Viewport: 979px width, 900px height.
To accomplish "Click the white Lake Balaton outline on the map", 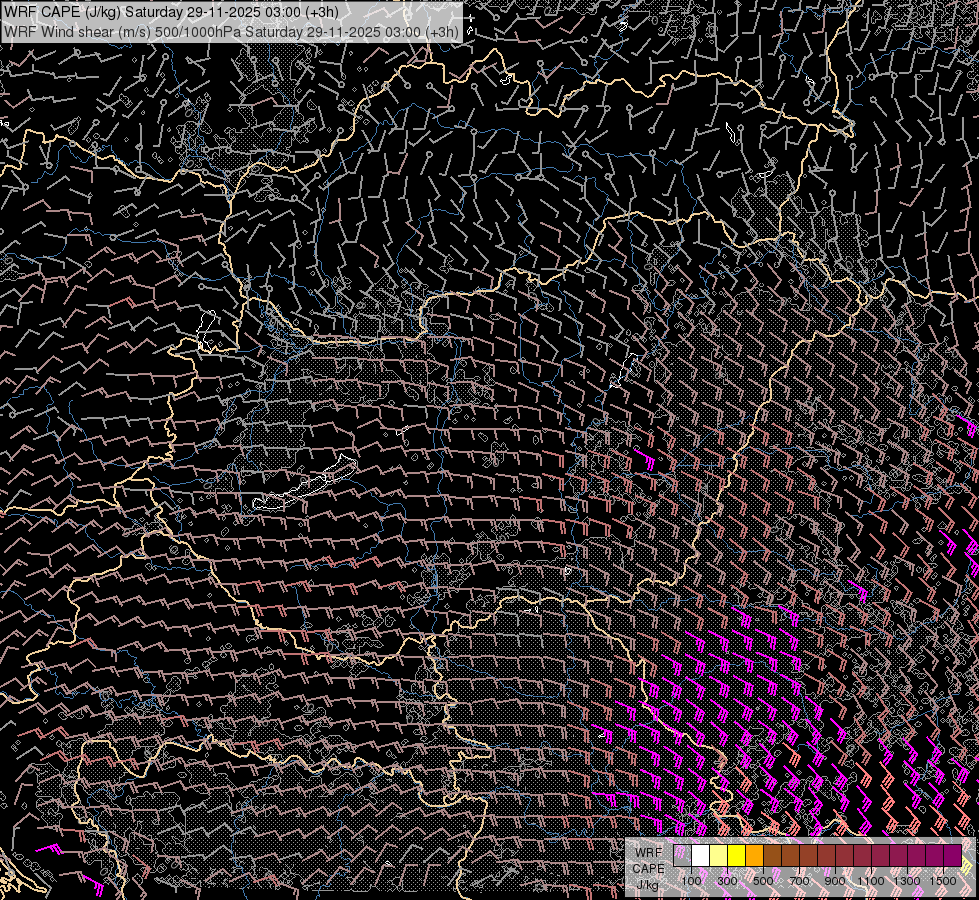I will pyautogui.click(x=305, y=487).
